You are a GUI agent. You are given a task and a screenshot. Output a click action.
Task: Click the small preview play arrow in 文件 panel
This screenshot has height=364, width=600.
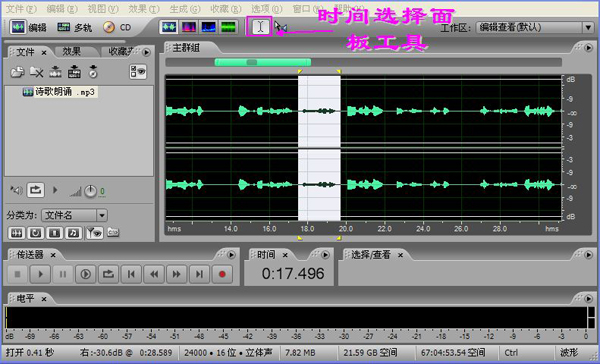[55, 190]
